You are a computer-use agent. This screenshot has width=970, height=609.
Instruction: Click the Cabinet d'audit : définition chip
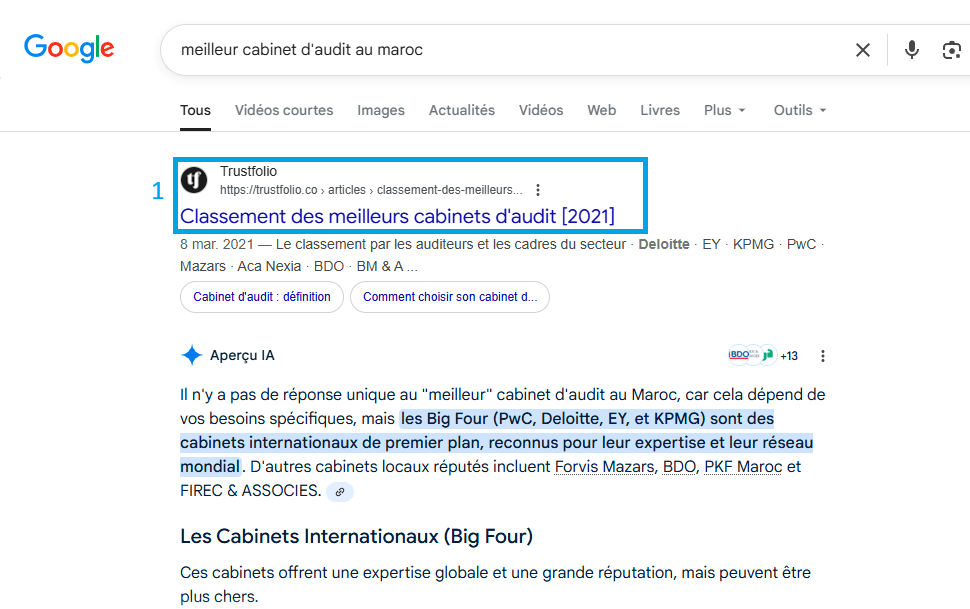(262, 297)
